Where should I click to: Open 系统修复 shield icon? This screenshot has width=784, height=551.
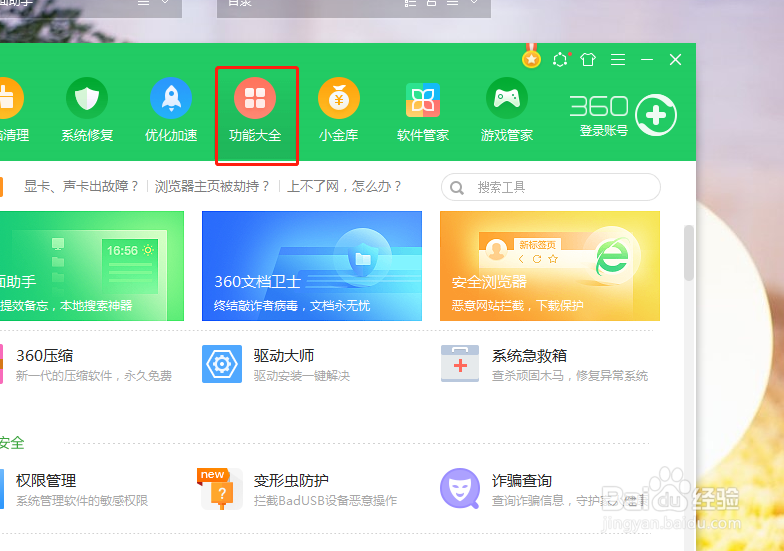point(87,98)
